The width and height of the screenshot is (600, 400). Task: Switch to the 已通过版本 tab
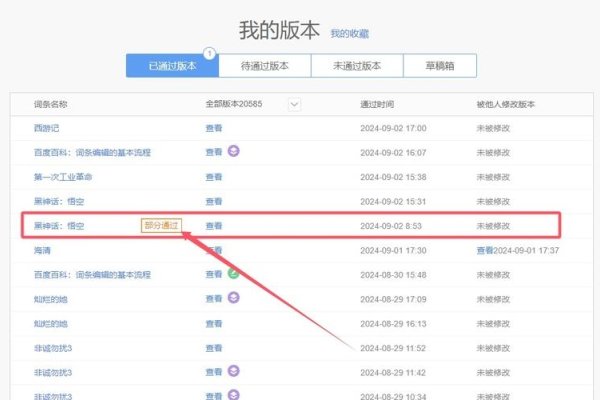tap(172, 66)
